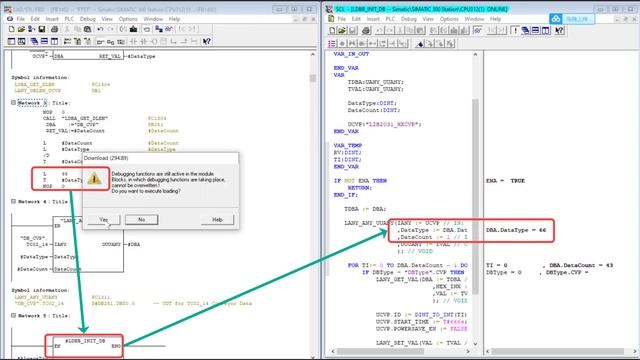Image resolution: width=640 pixels, height=360 pixels.
Task: Click Paste icon in LAD/STL/FBD toolbar
Action: click(87, 29)
